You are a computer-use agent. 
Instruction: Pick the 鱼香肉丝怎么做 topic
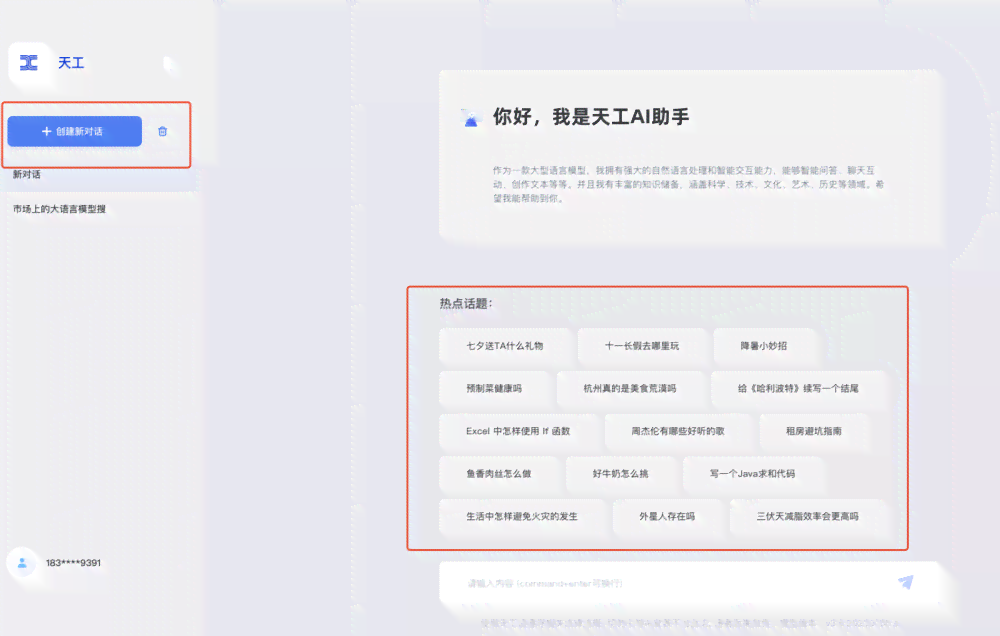[499, 474]
